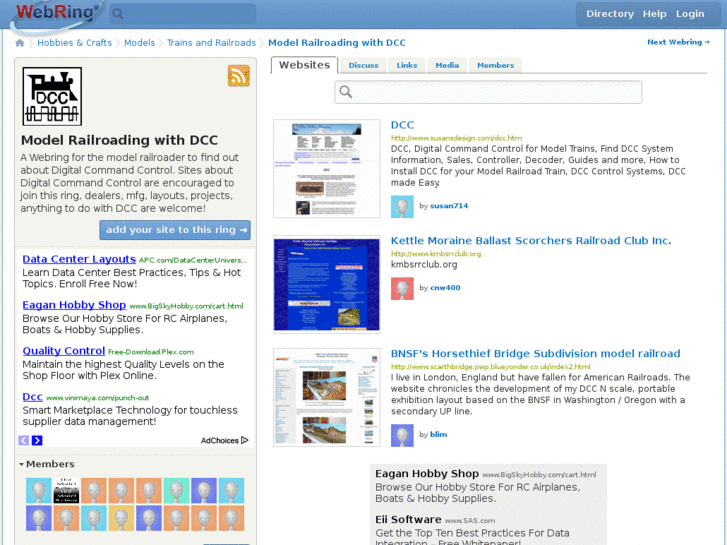Screen dimensions: 727x545
Task: Go to next ads arrow icon
Action: [x=37, y=440]
